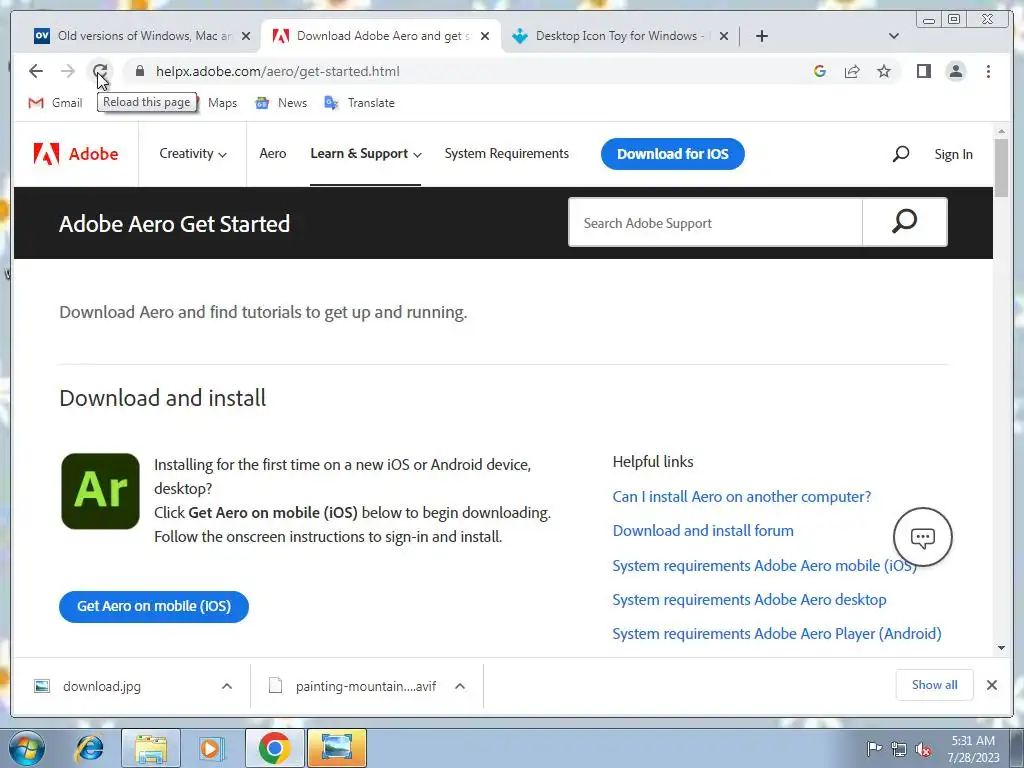Click the Action Center flag tray icon
Viewport: 1024px width, 768px height.
coord(874,748)
